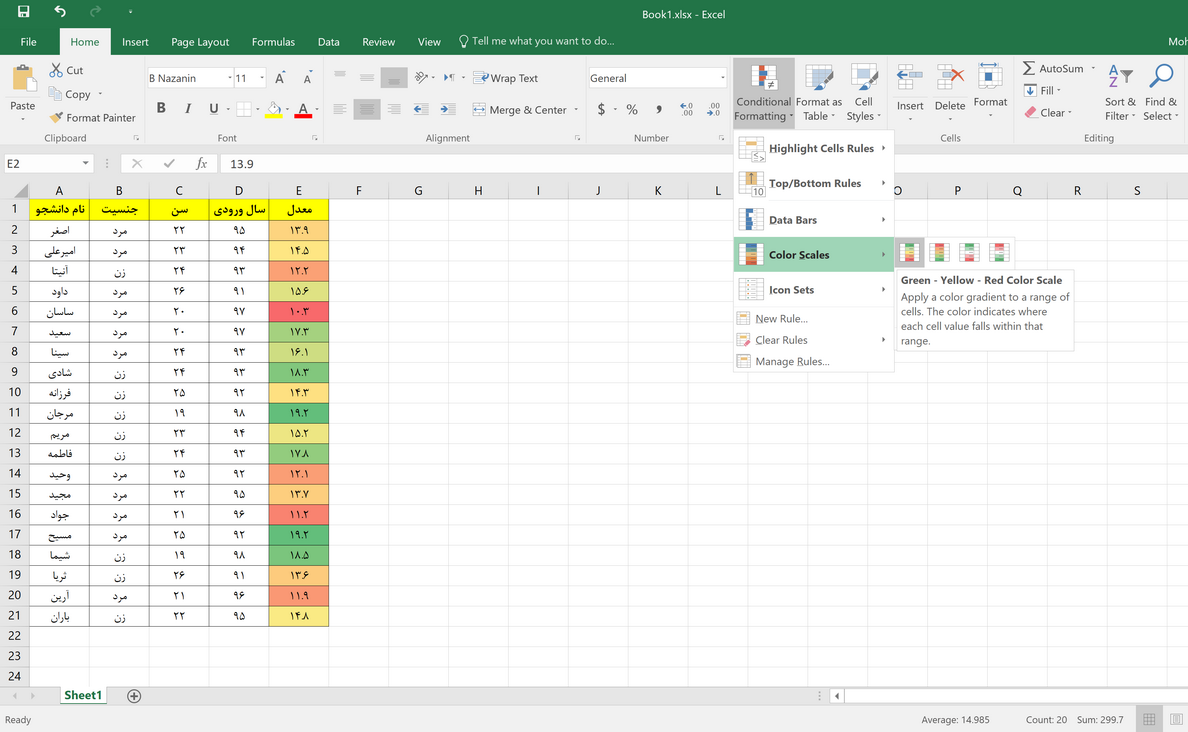
Task: Toggle Bold formatting
Action: click(161, 109)
